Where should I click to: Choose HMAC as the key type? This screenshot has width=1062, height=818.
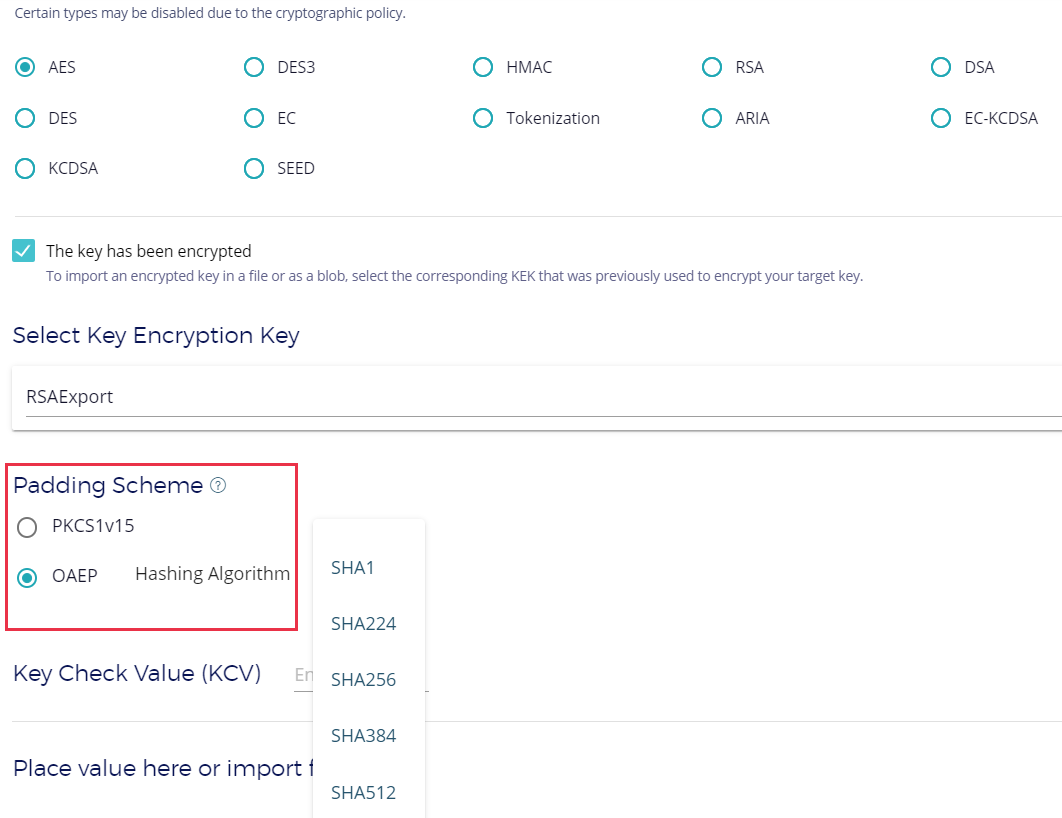[x=483, y=68]
